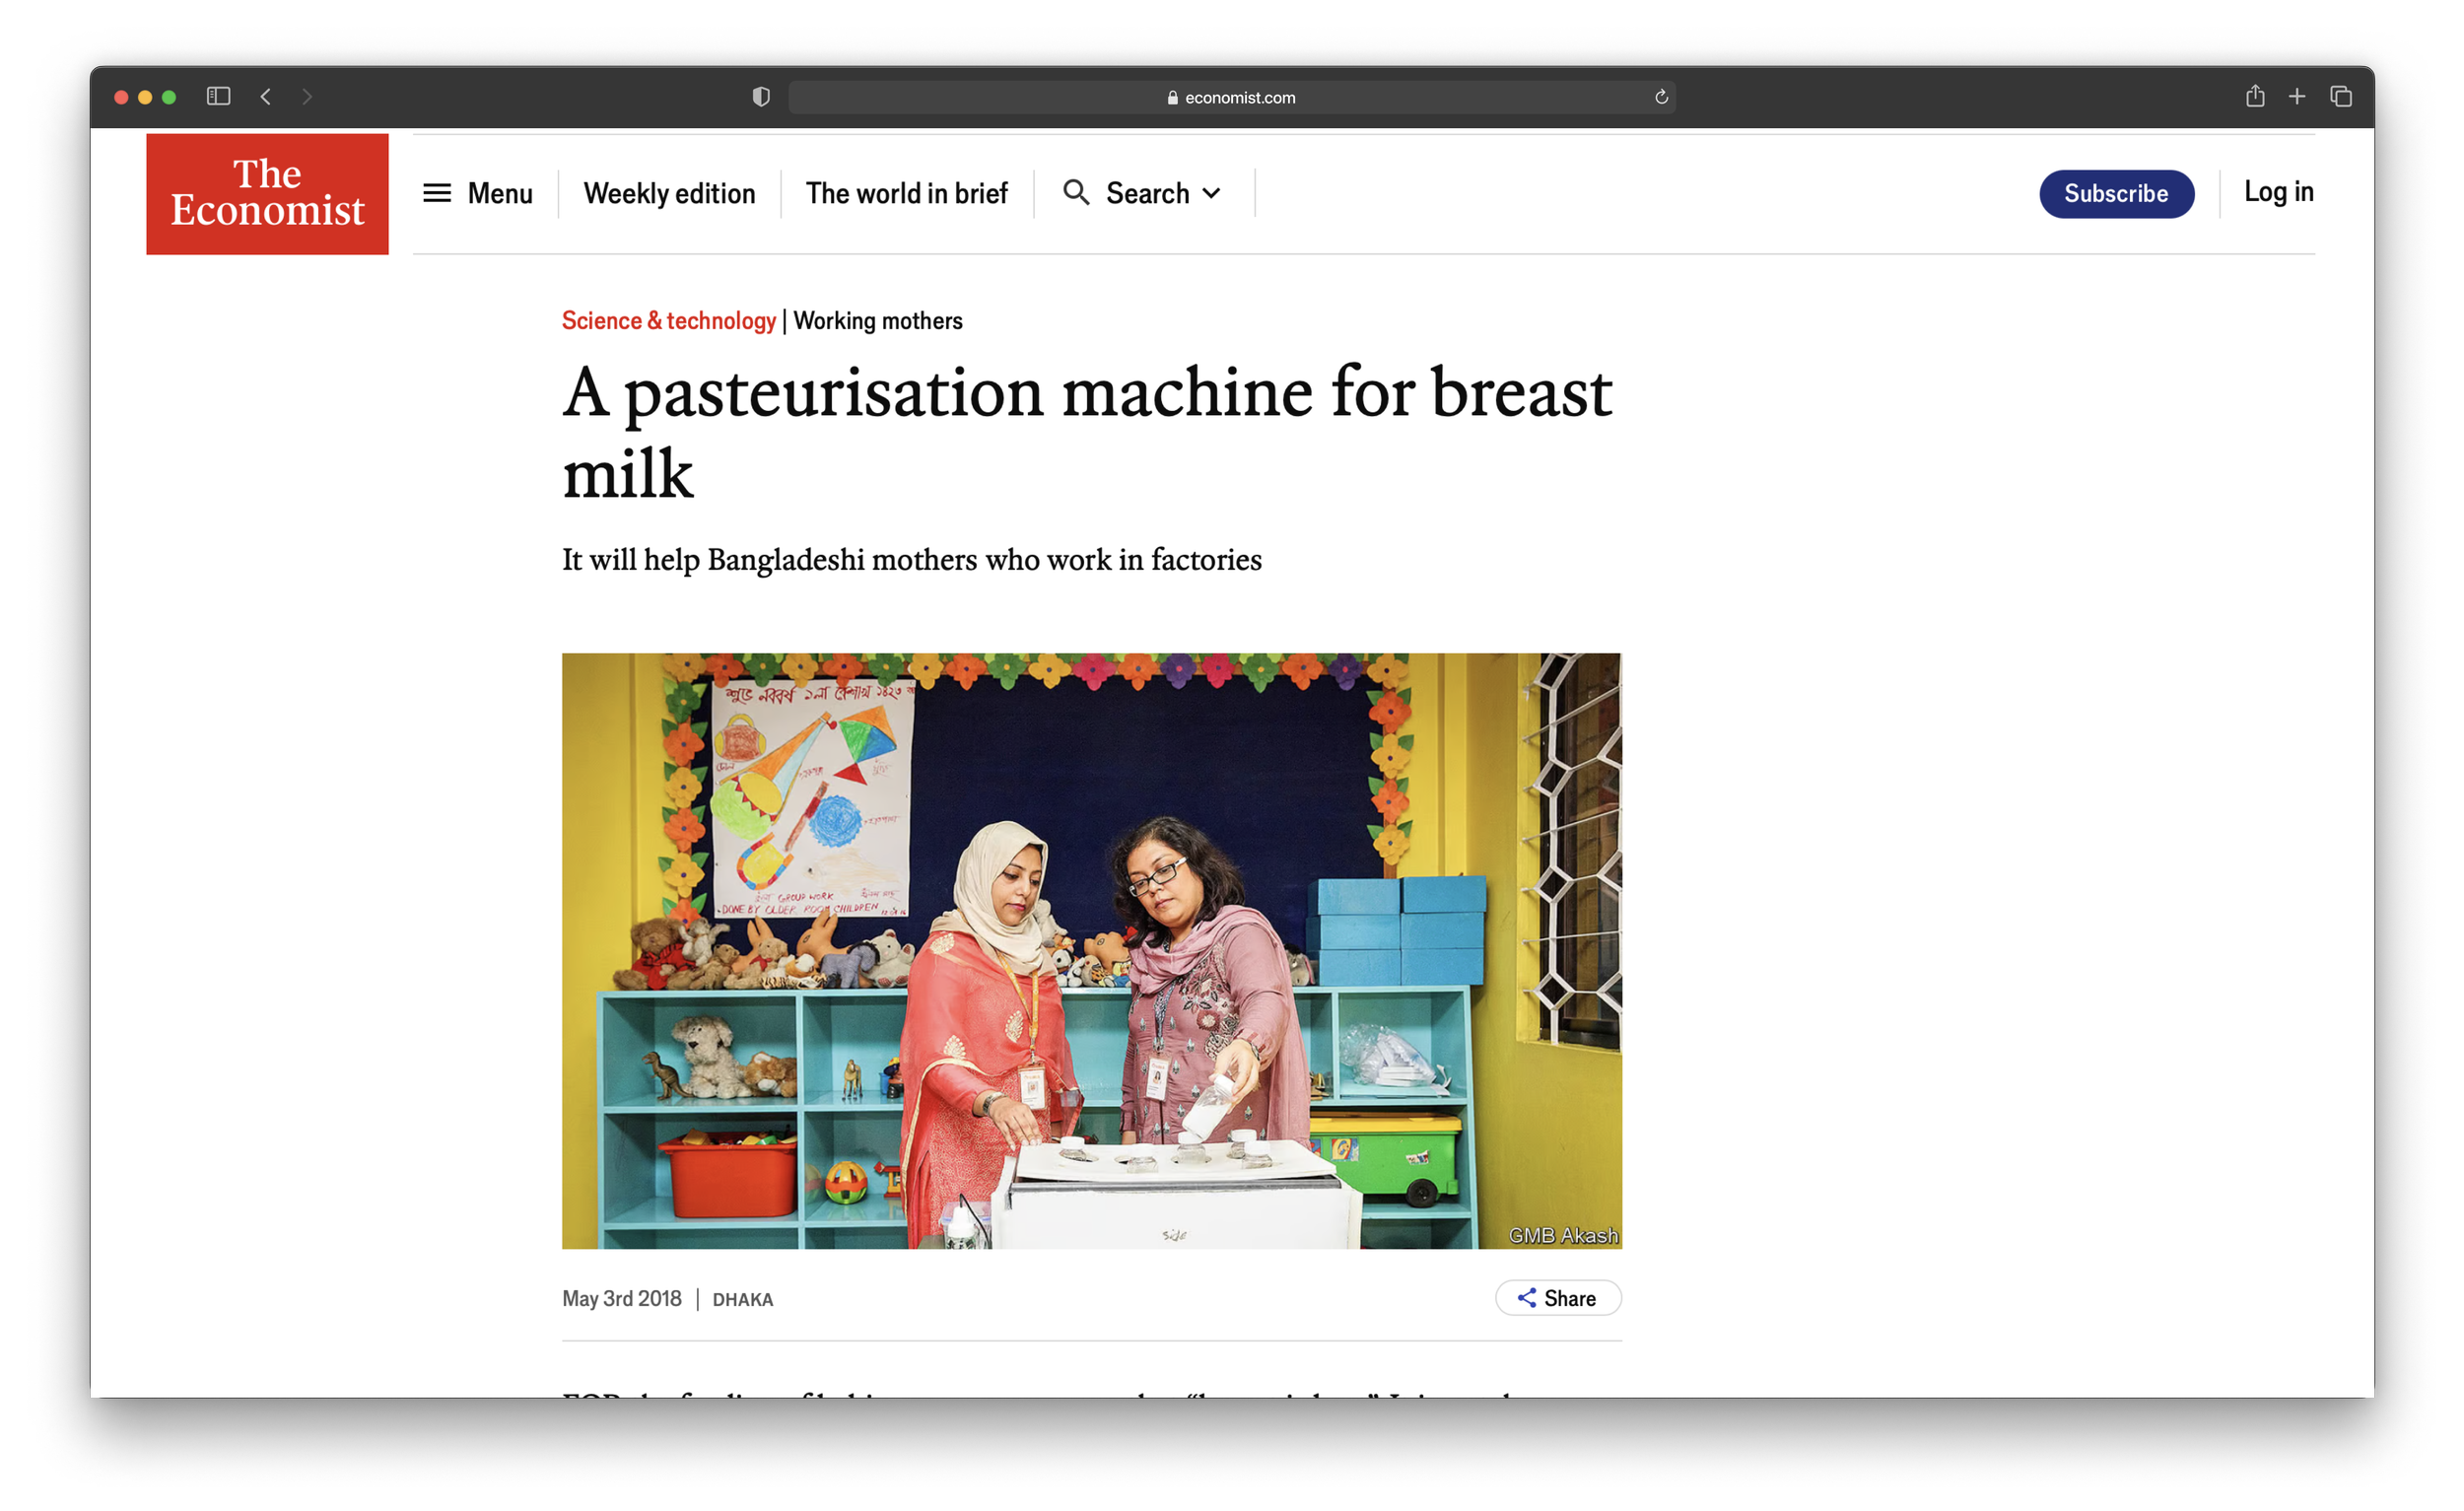Click the Share button below the image
Viewport: 2464px width, 1511px height.
coord(1557,1298)
